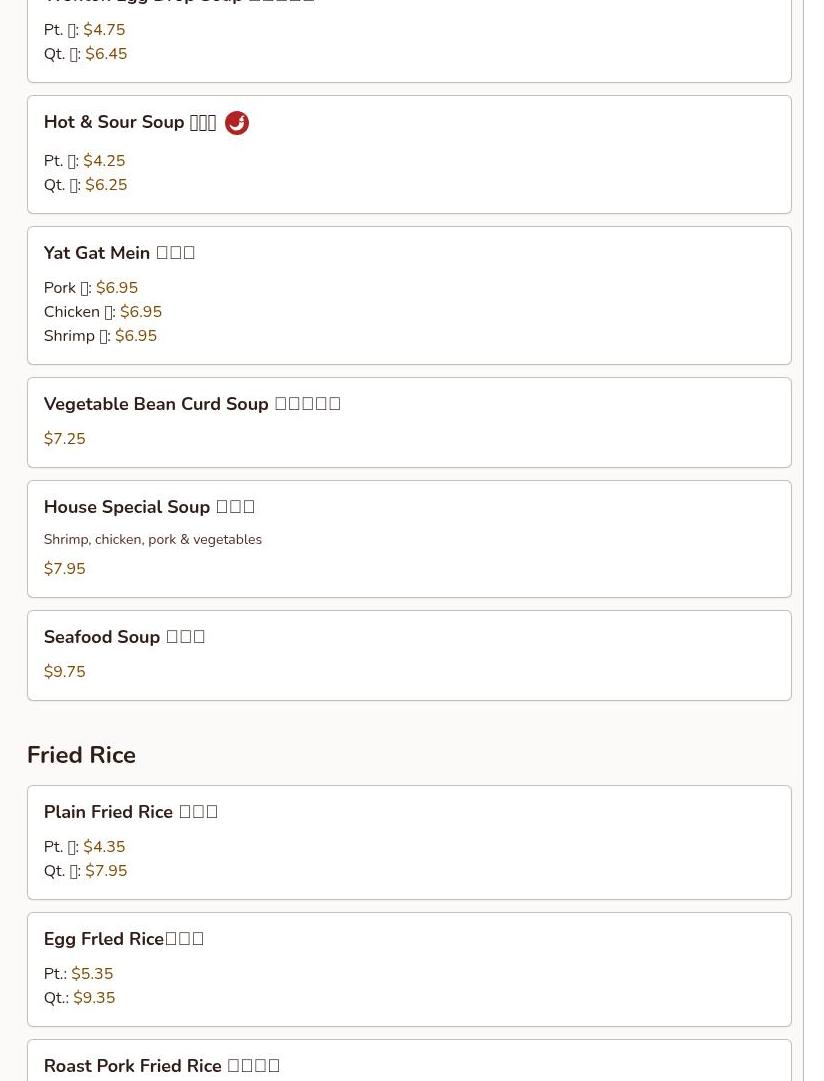Screen dimensions: 824x1081
Task: Open Egg Fried Rice menu item
Action: coord(409,969)
